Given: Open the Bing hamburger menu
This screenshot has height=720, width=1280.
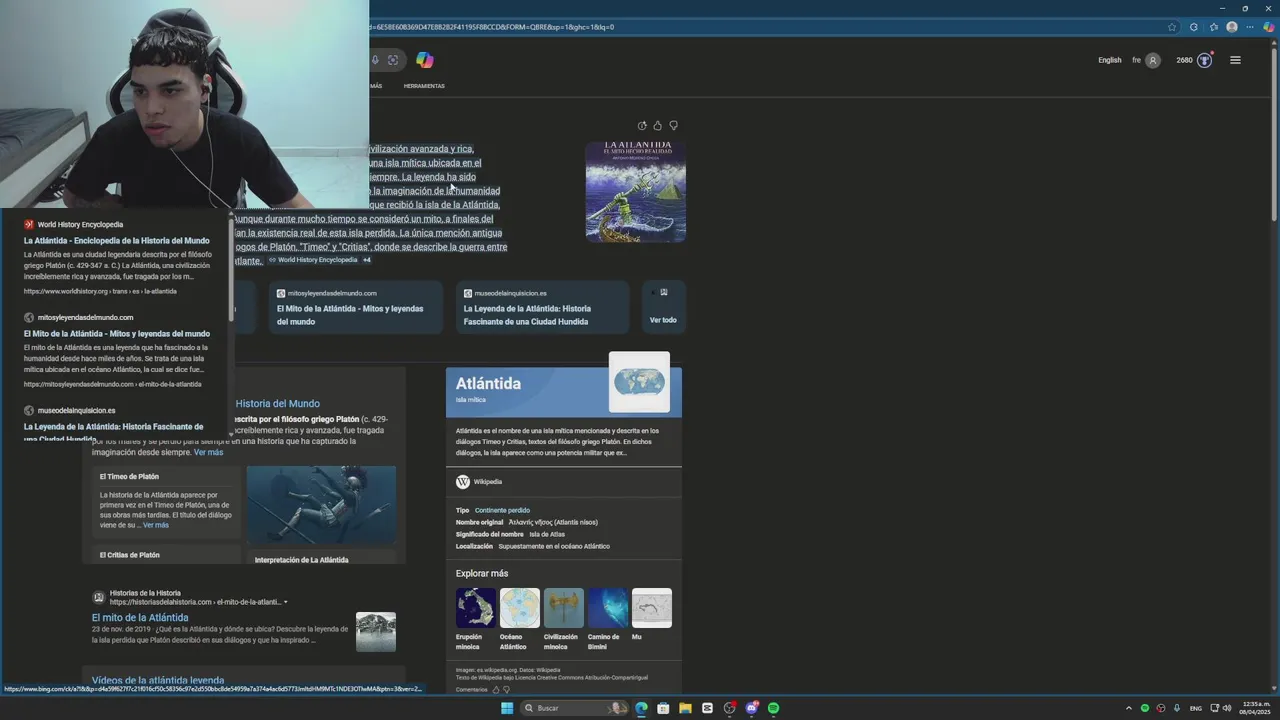Looking at the screenshot, I should [1235, 60].
